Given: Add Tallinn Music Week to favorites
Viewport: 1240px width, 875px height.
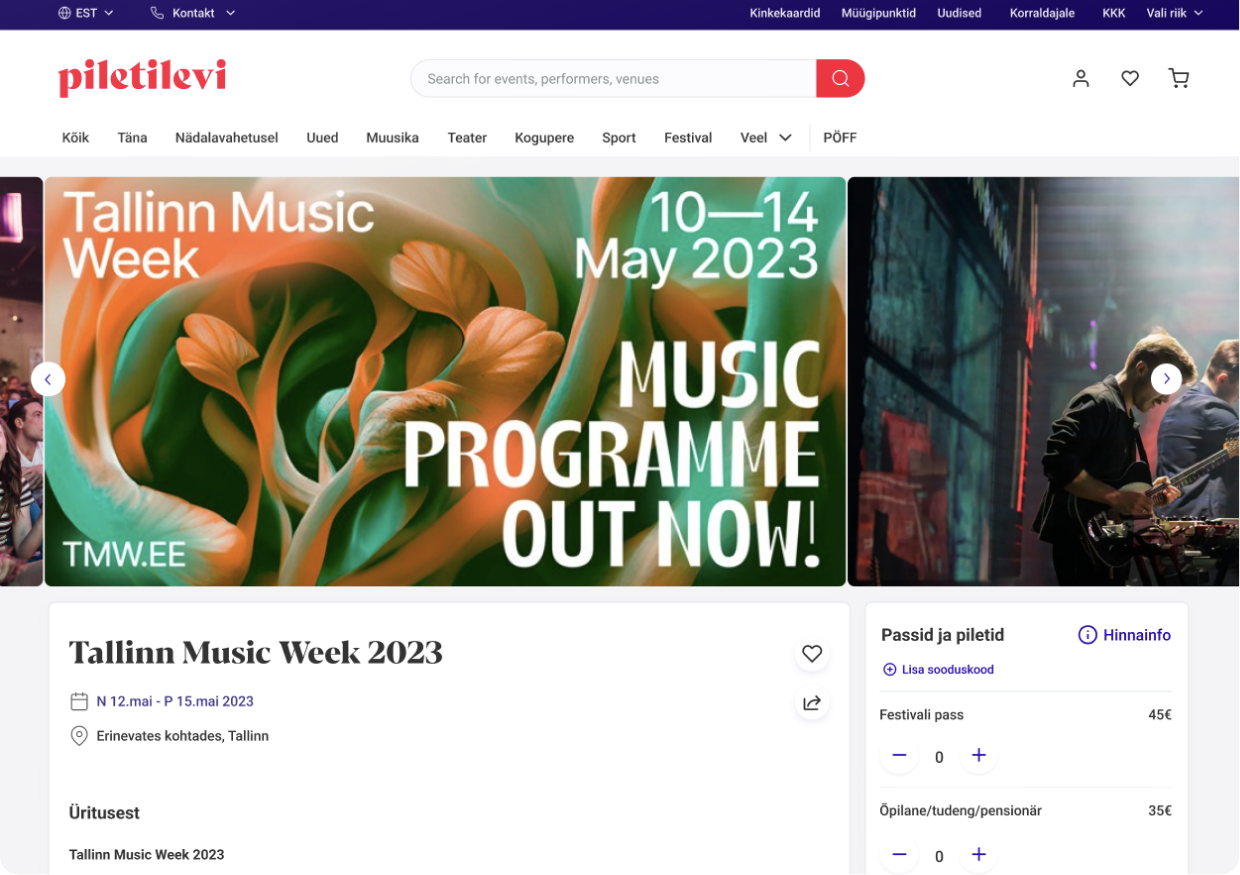Looking at the screenshot, I should point(812,654).
